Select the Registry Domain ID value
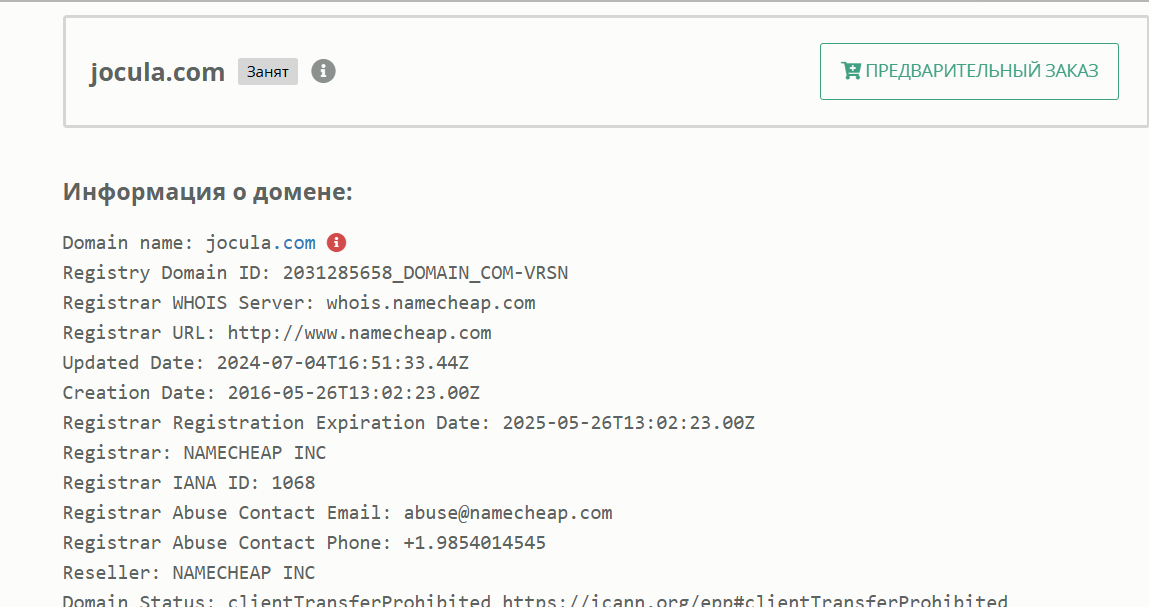This screenshot has height=607, width=1149. 425,273
